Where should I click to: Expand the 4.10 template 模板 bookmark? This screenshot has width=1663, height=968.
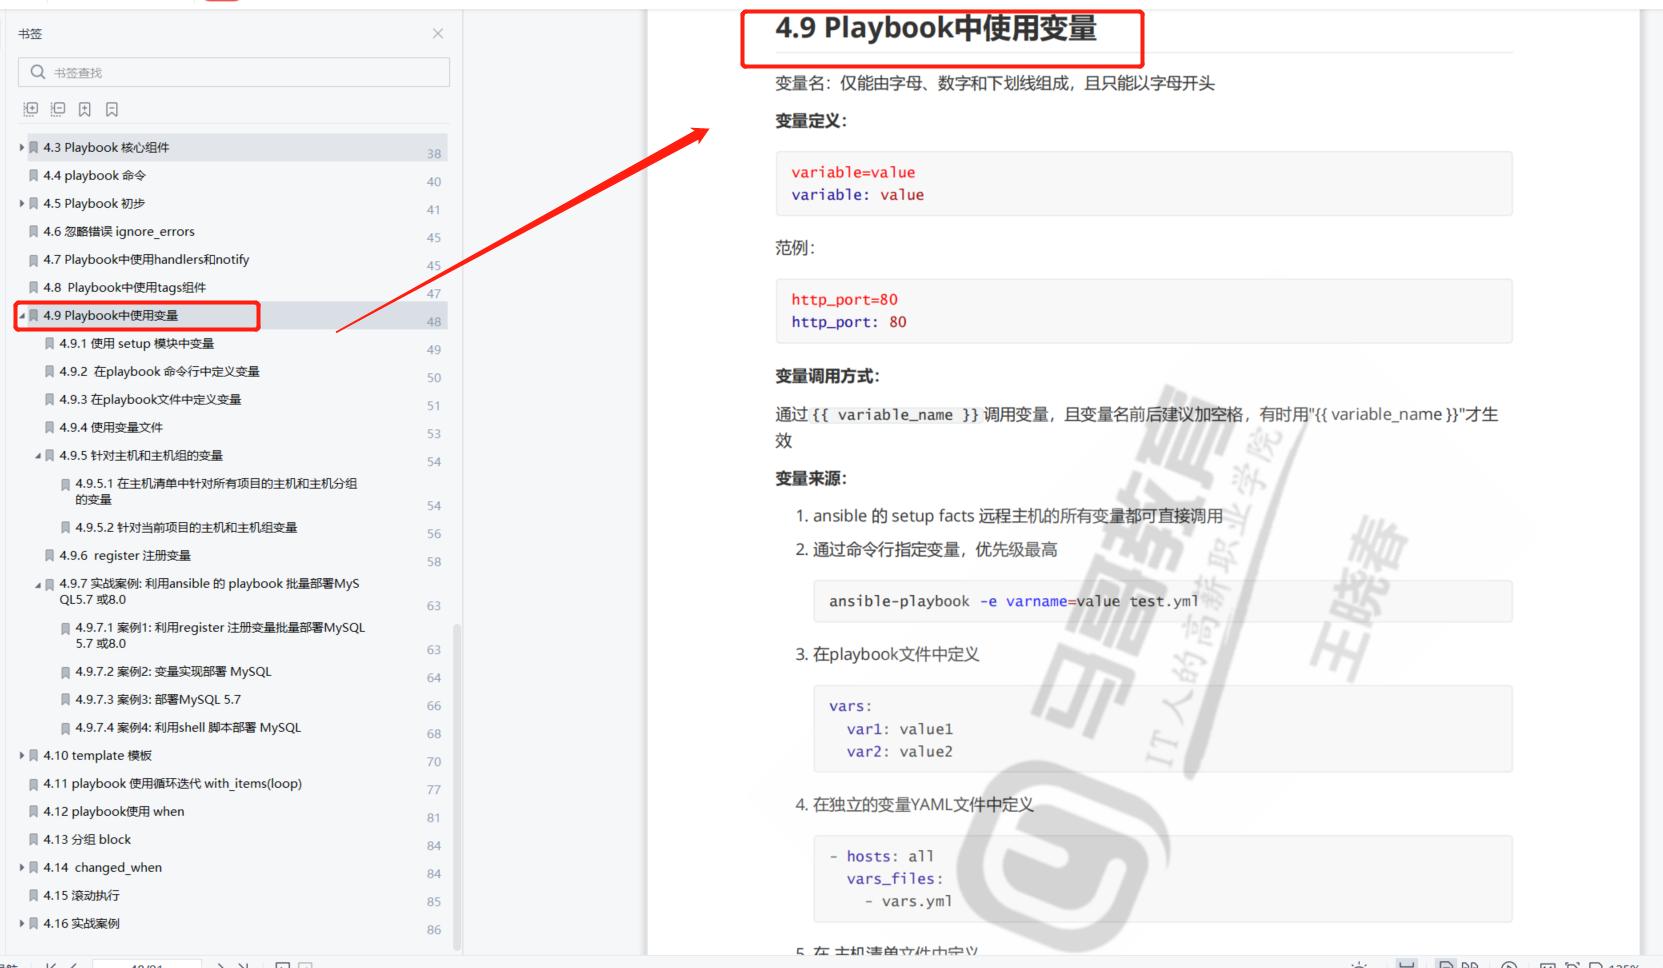22,756
